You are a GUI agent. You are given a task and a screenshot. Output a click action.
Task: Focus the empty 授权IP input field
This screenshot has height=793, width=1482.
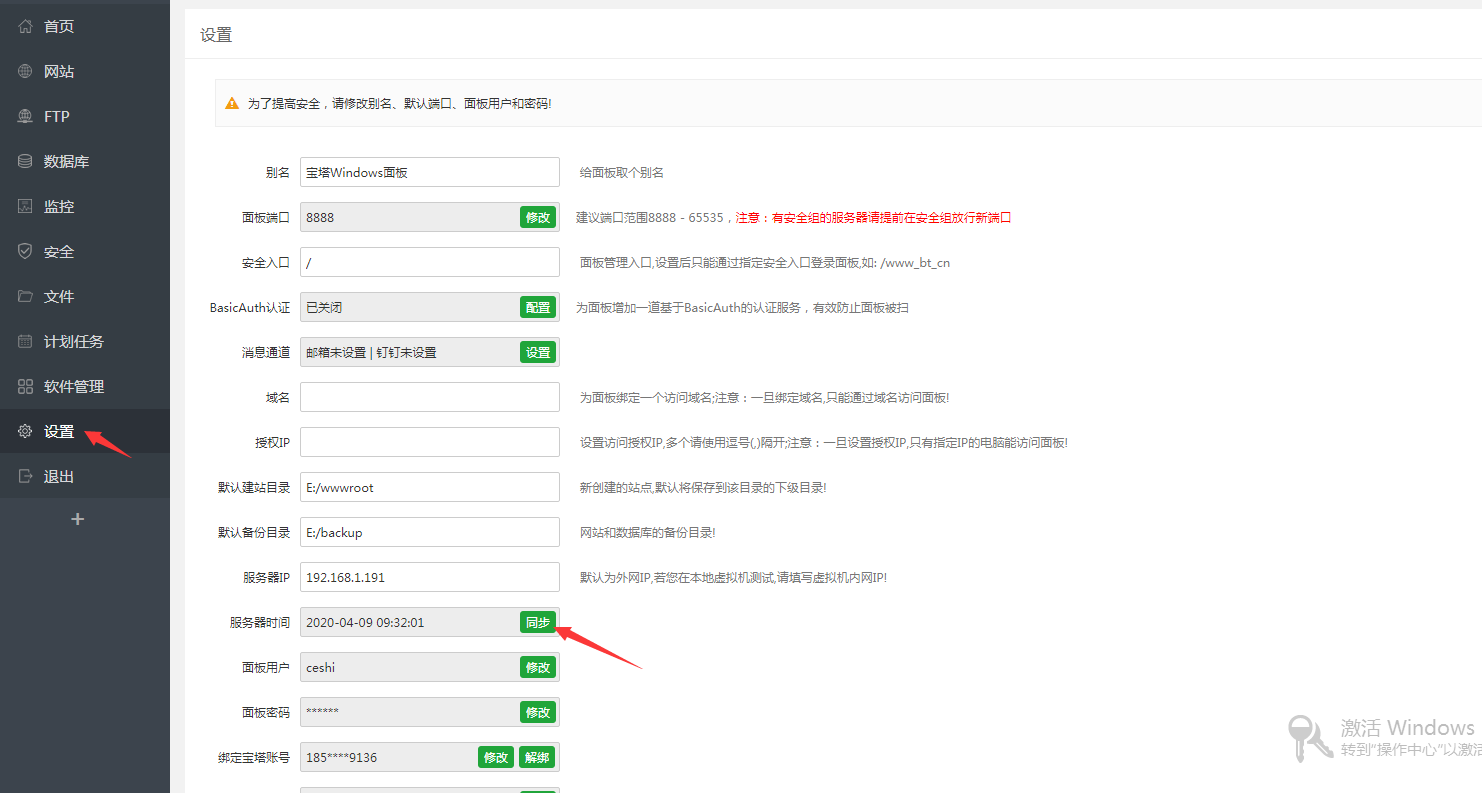[x=430, y=442]
